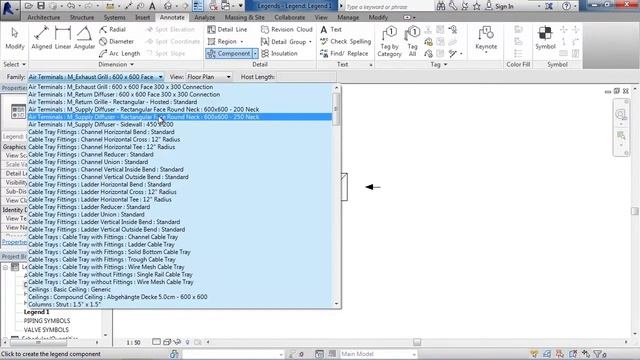Open VALVE SYMBOLS legend in browser
The height and width of the screenshot is (360, 640).
pyautogui.click(x=46, y=329)
